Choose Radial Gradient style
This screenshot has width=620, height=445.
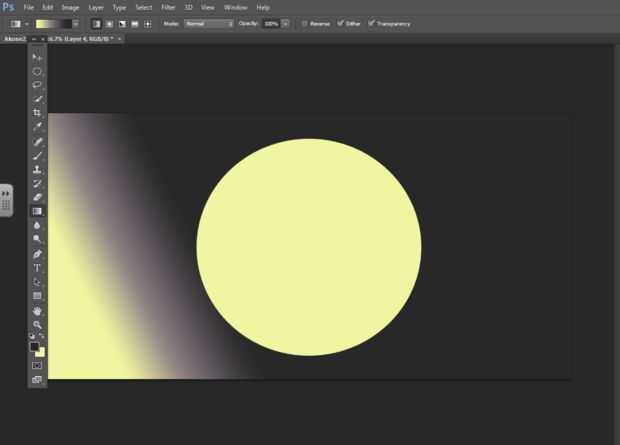[x=110, y=24]
